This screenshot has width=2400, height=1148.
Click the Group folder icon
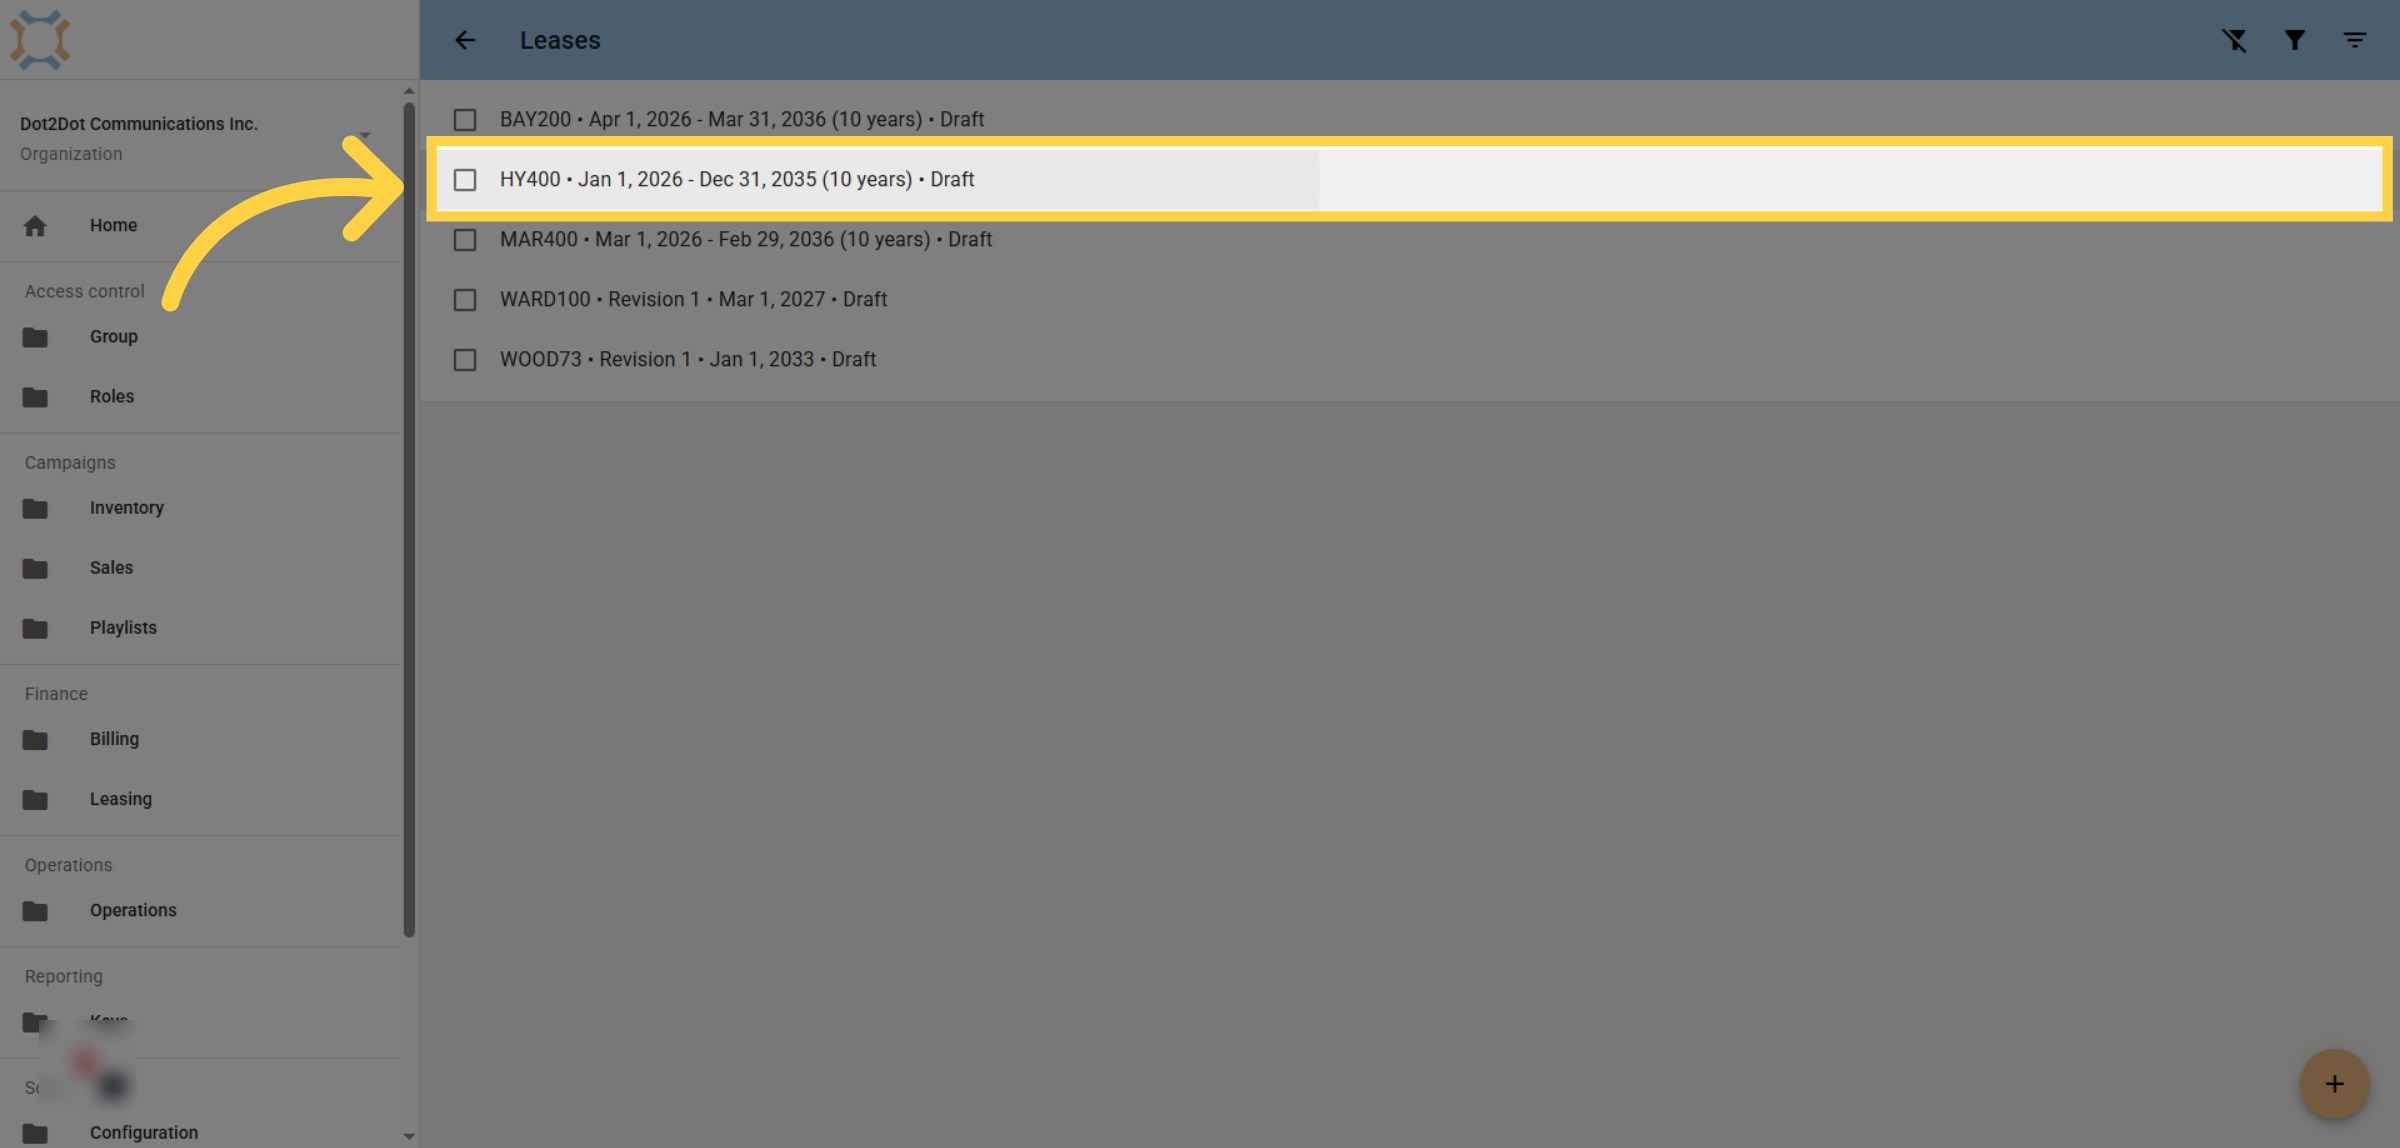tap(35, 337)
